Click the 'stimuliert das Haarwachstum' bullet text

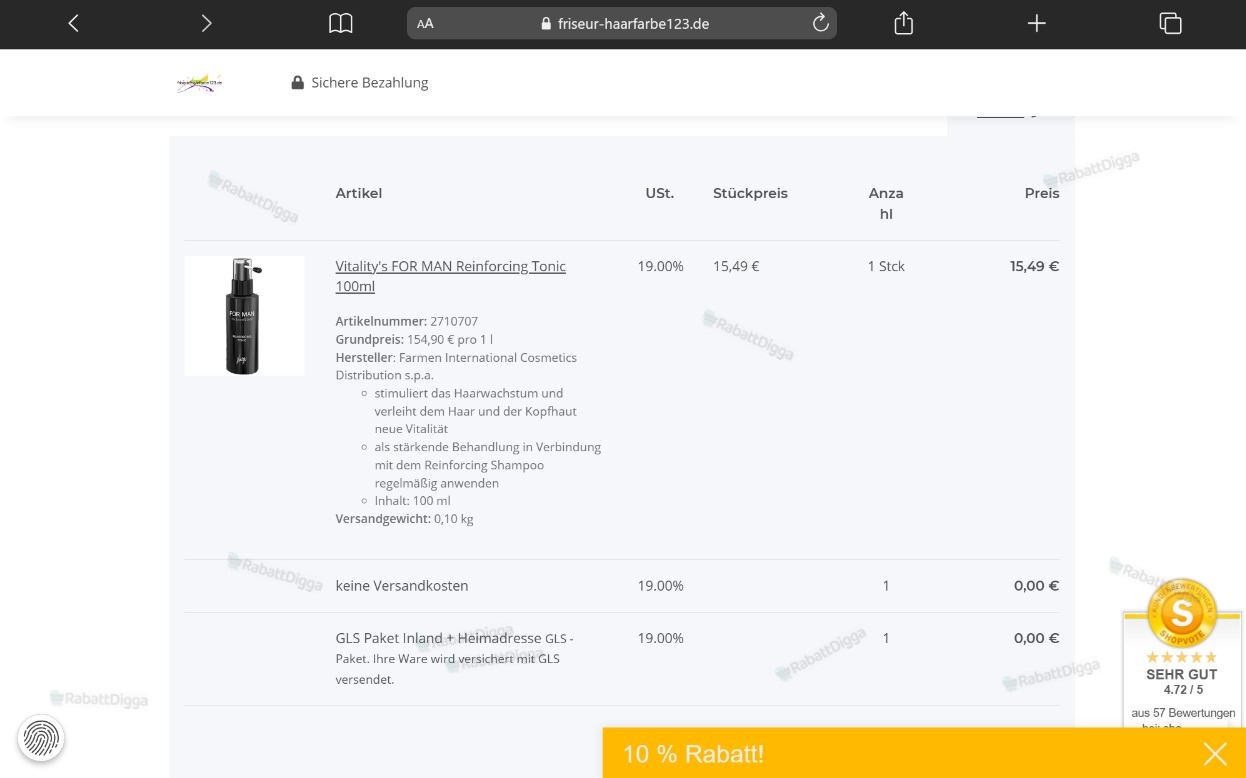click(x=475, y=411)
